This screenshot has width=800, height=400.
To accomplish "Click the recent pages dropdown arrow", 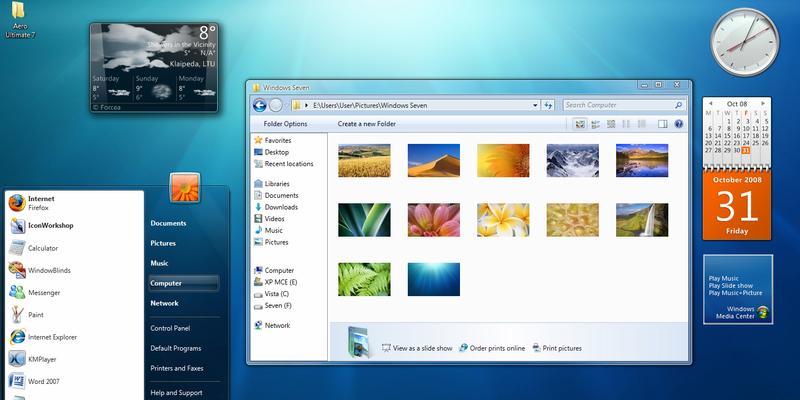I will click(286, 105).
